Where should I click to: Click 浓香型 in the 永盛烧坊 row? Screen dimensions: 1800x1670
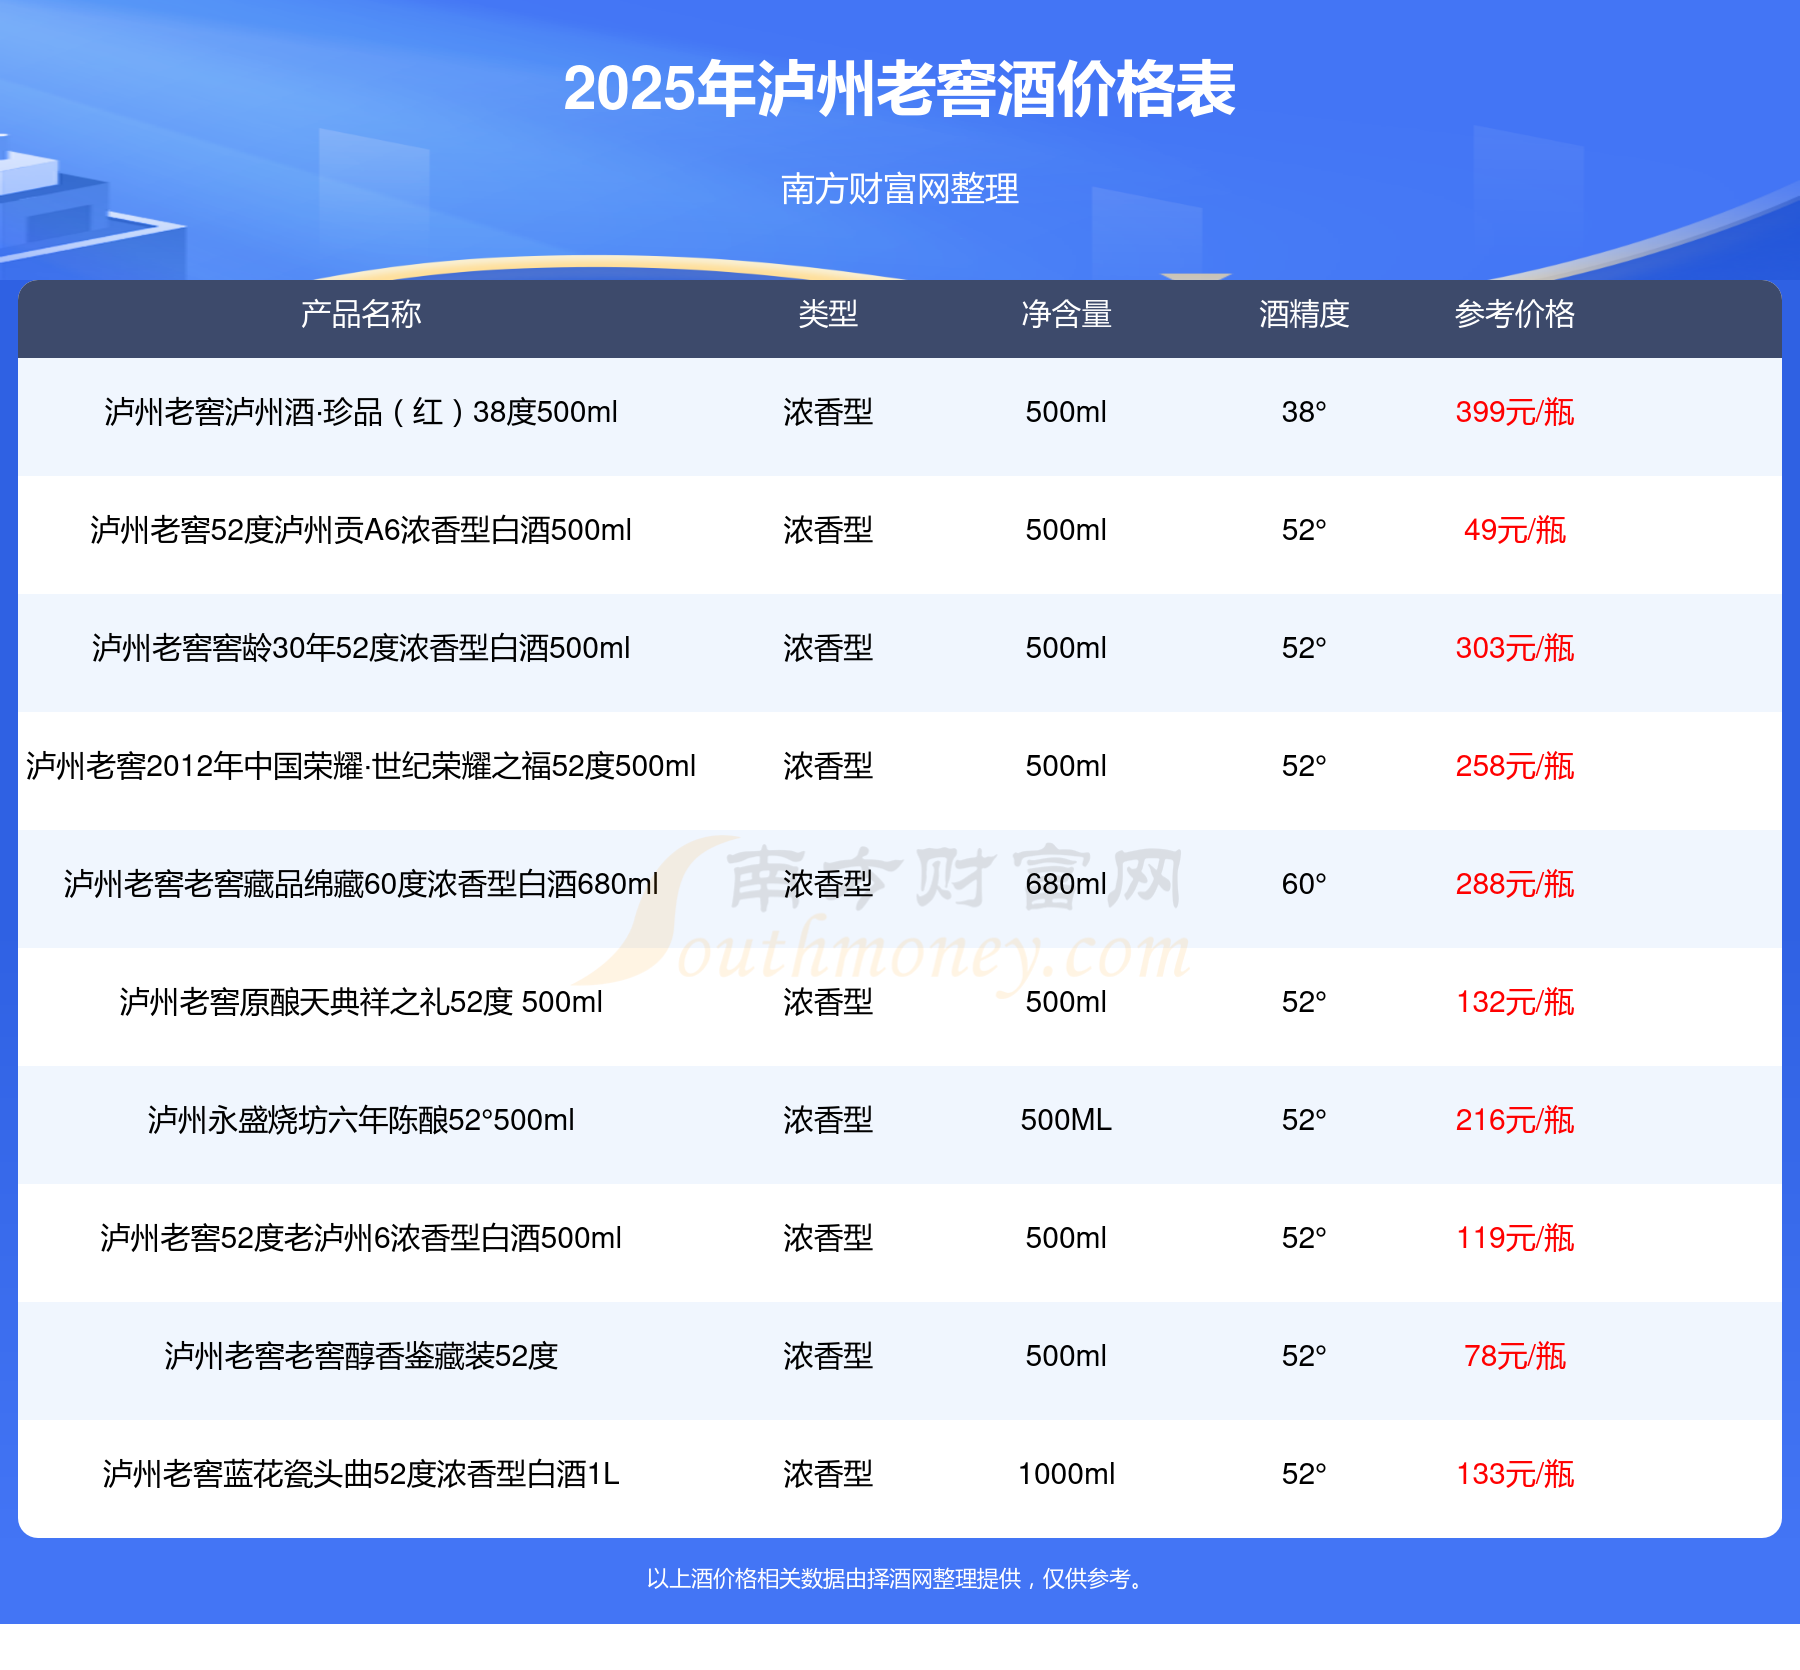click(828, 1120)
